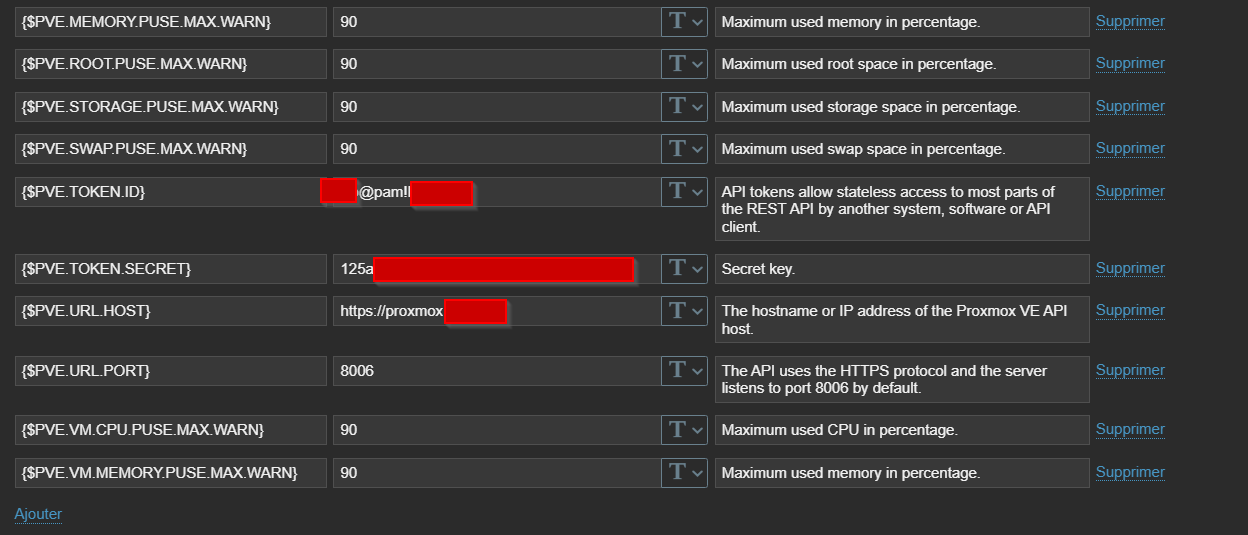The width and height of the screenshot is (1248, 535).
Task: Click Ajouter to add a new macro
Action: (x=38, y=514)
